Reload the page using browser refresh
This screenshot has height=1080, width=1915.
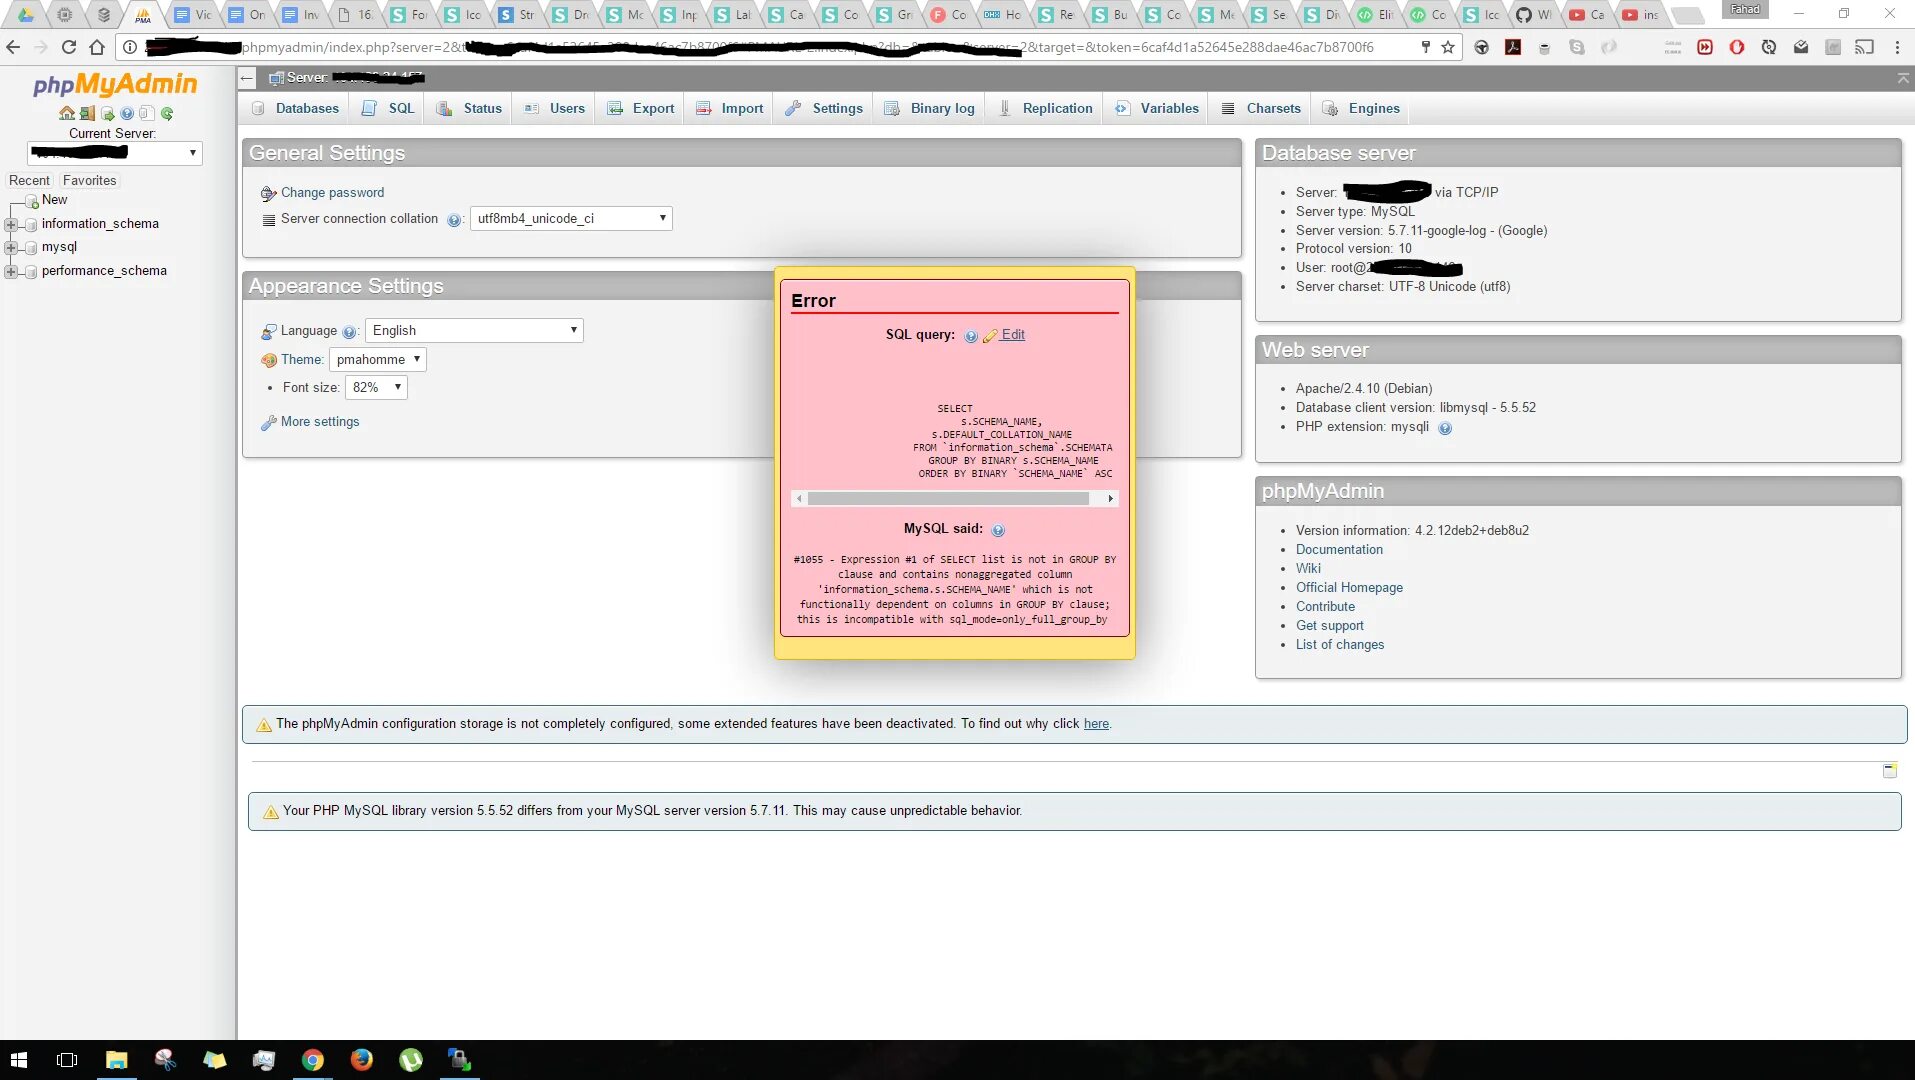[x=69, y=47]
